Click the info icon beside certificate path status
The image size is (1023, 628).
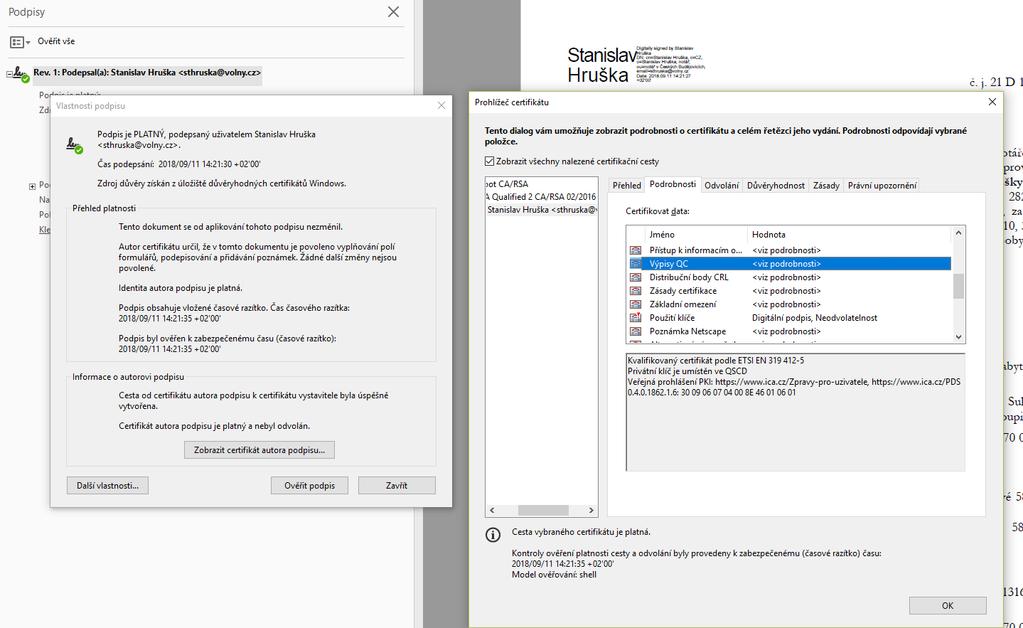(493, 535)
